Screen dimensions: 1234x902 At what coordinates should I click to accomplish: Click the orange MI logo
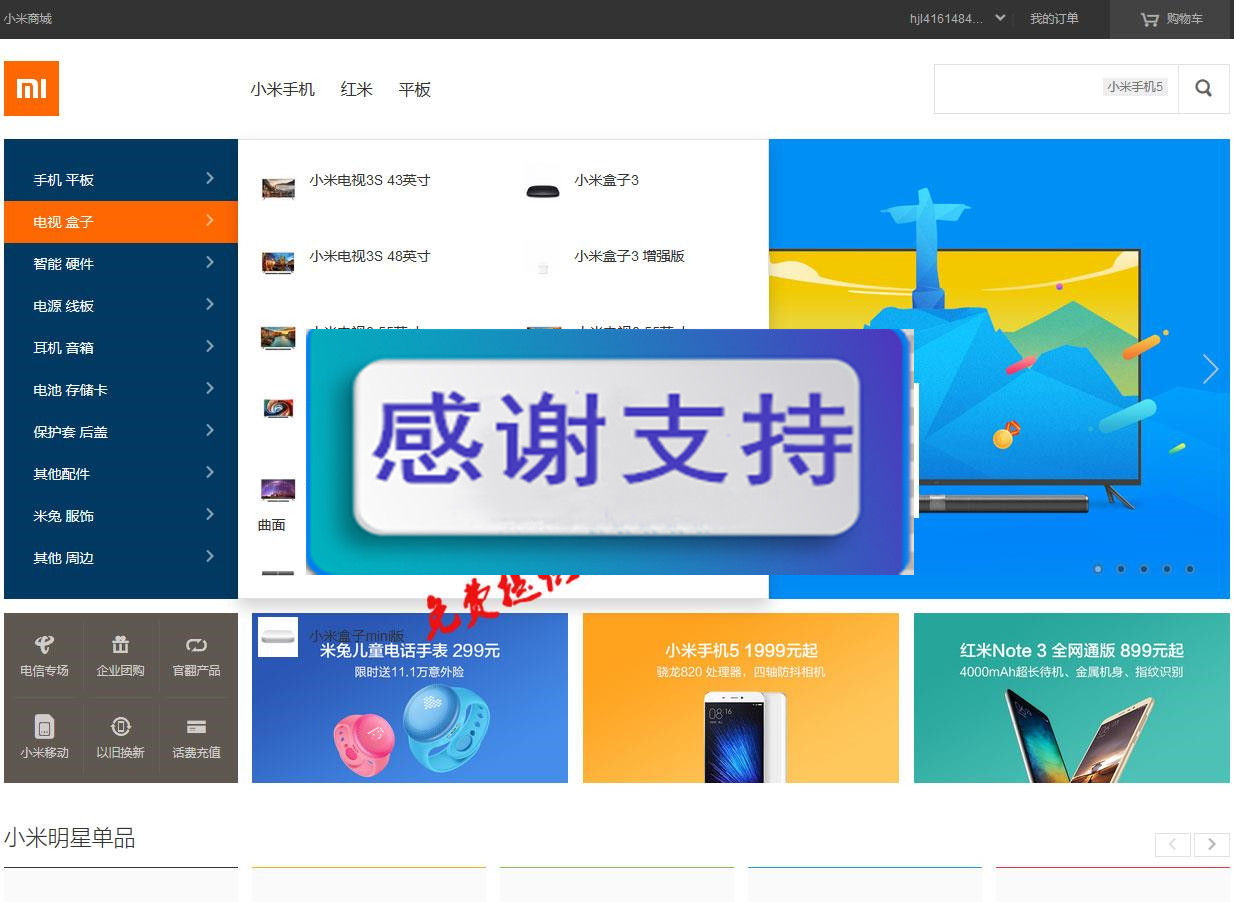point(31,88)
